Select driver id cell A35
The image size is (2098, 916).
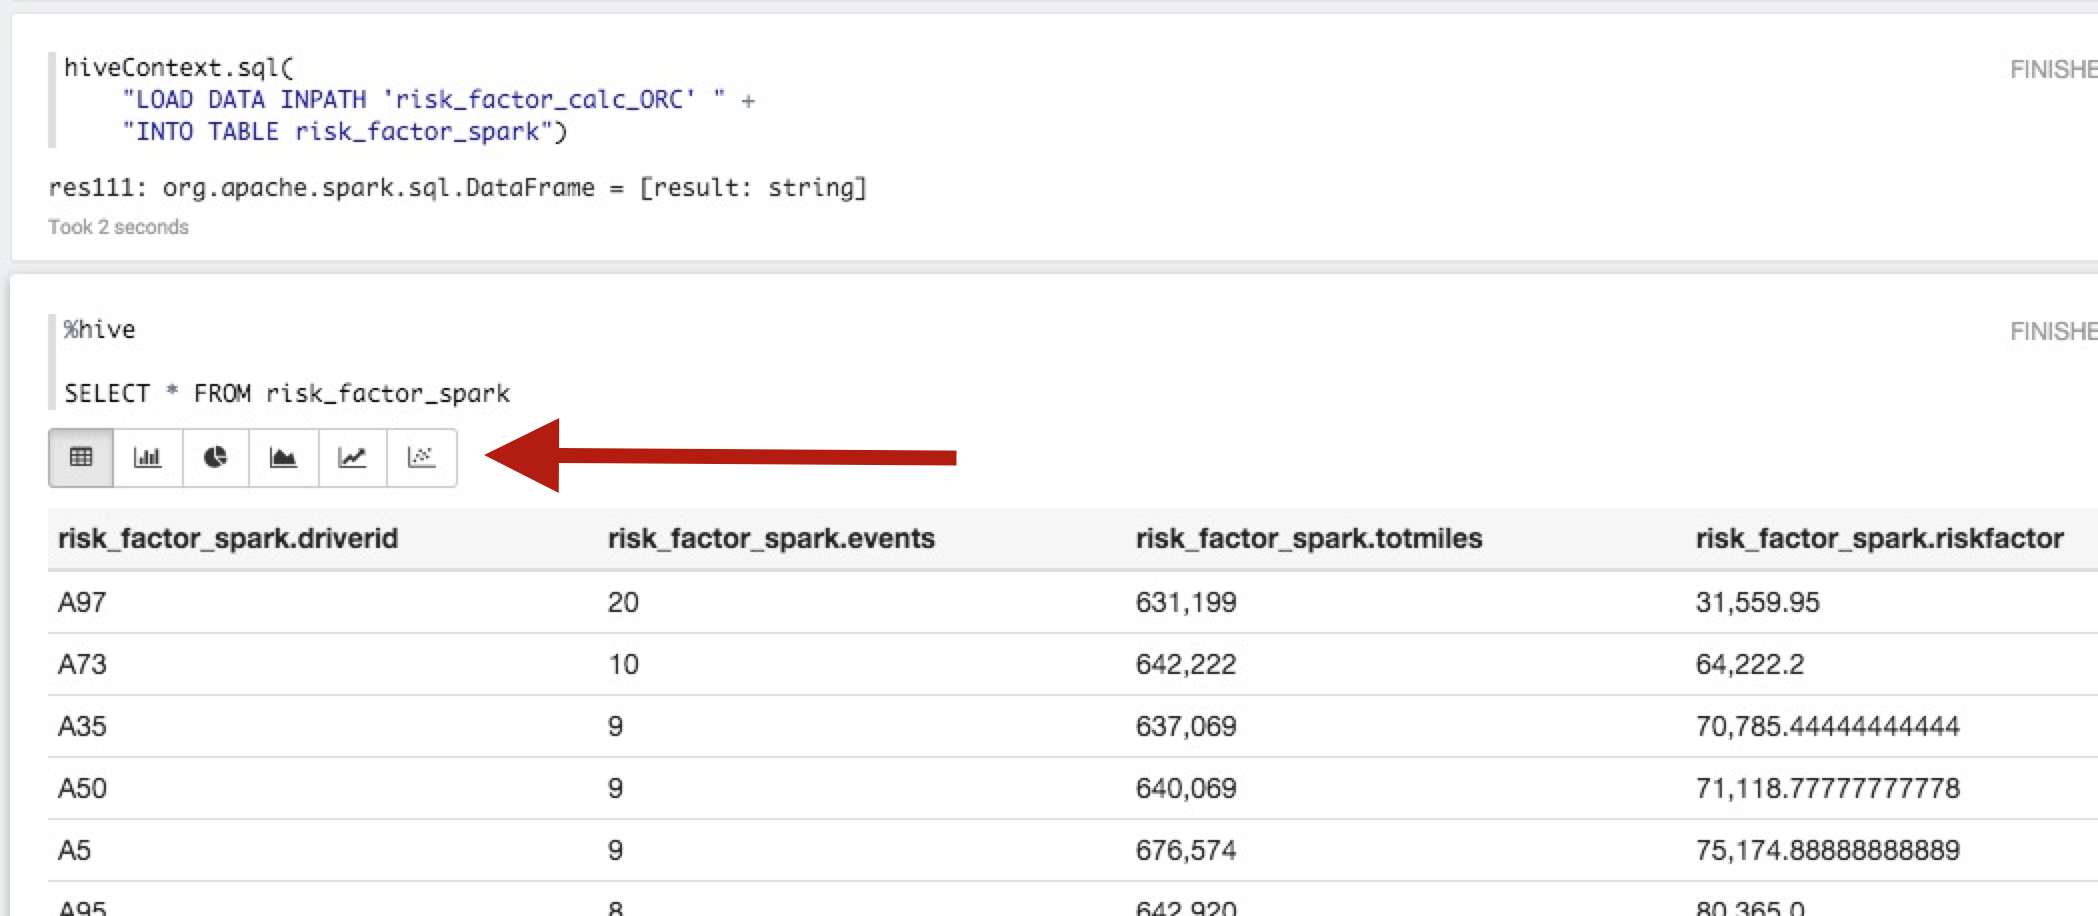(x=82, y=726)
